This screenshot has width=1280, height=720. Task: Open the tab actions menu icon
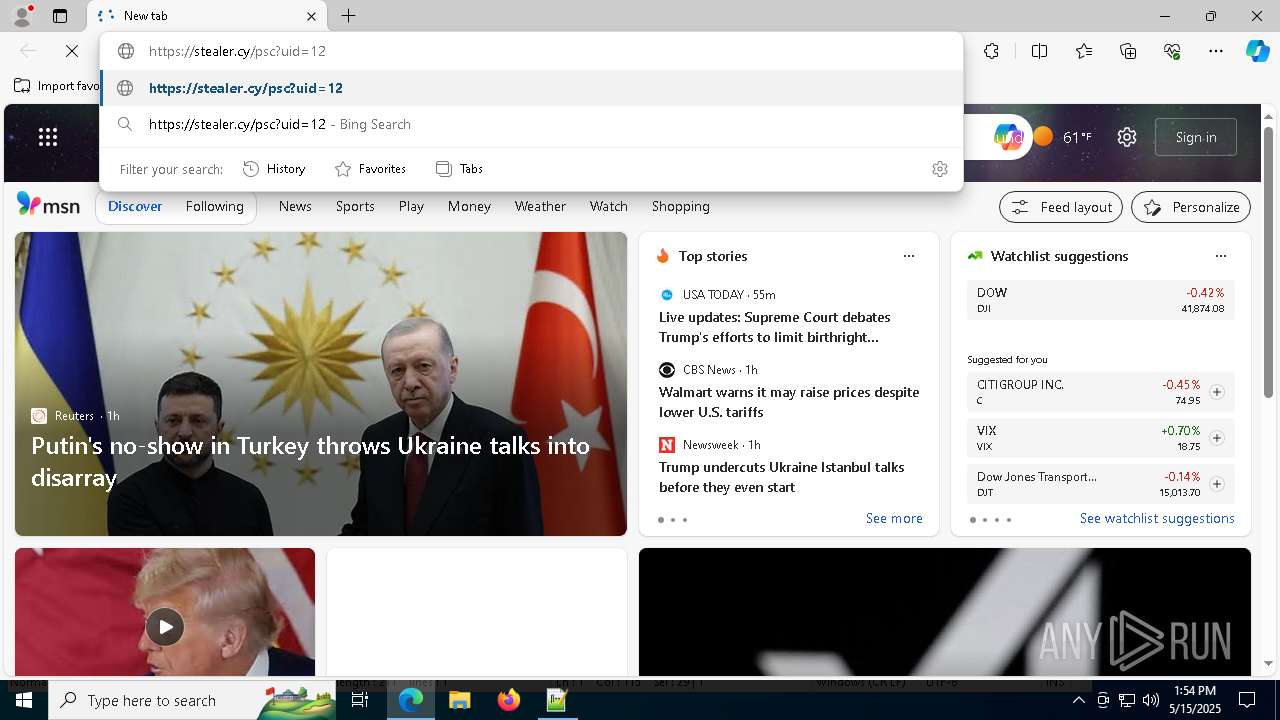click(x=60, y=16)
